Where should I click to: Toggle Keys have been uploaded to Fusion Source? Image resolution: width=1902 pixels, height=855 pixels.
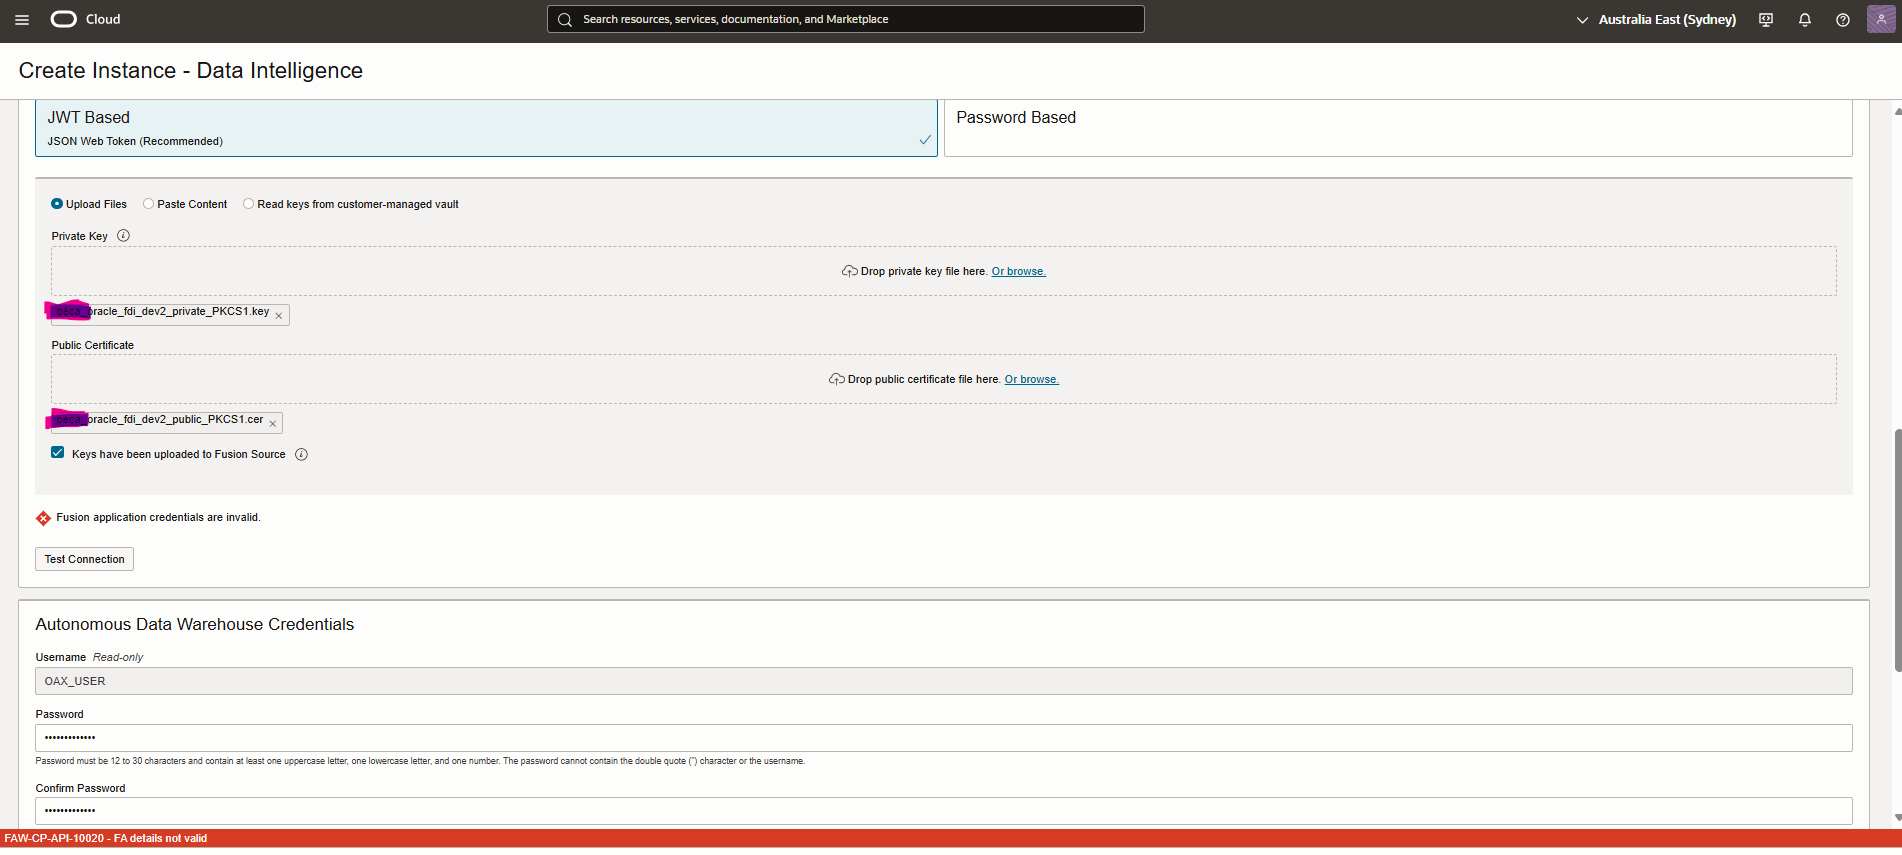coord(58,453)
